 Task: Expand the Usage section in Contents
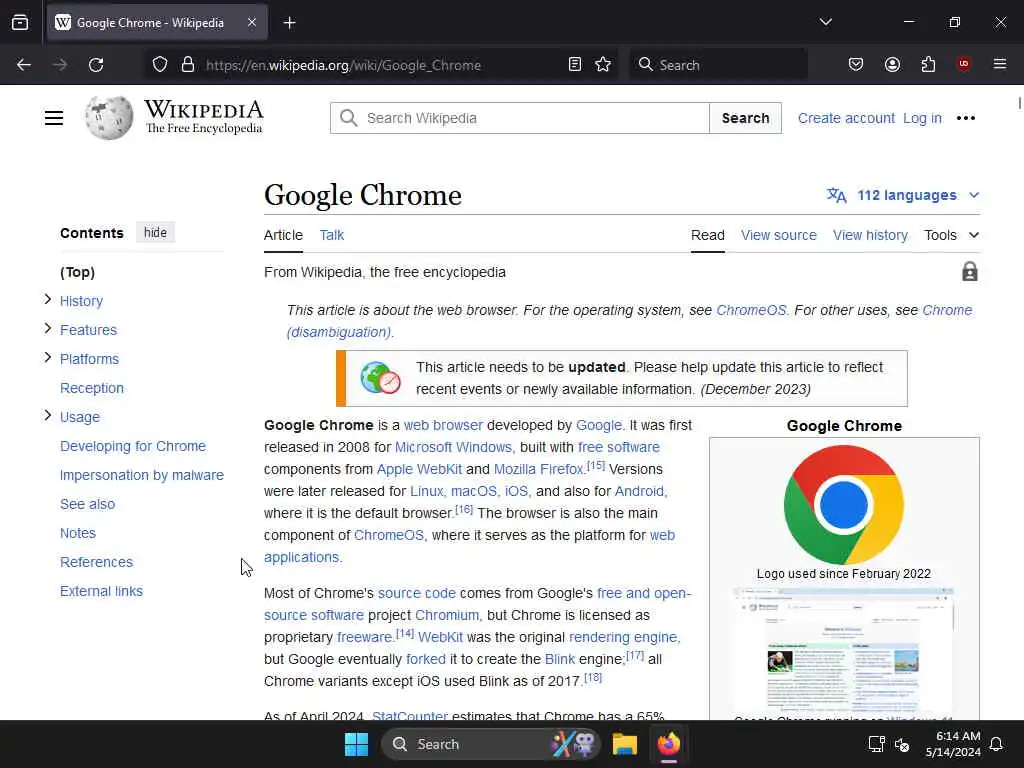click(x=48, y=415)
